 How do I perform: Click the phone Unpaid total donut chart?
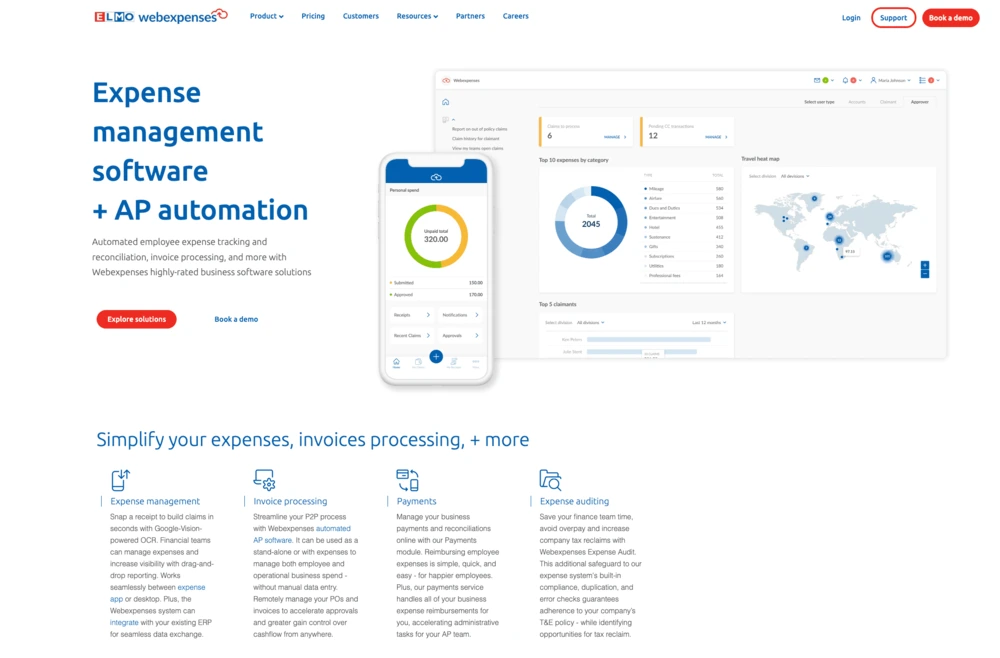[436, 237]
